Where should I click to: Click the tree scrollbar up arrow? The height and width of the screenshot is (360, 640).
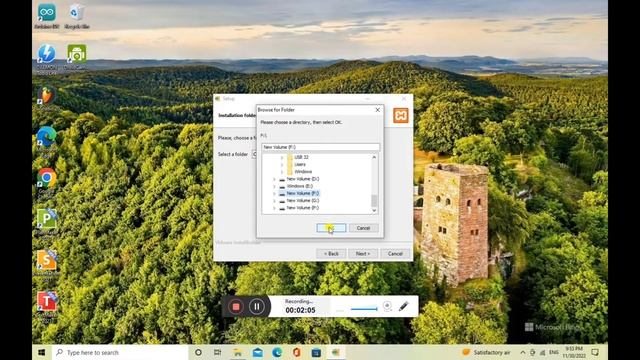click(374, 157)
